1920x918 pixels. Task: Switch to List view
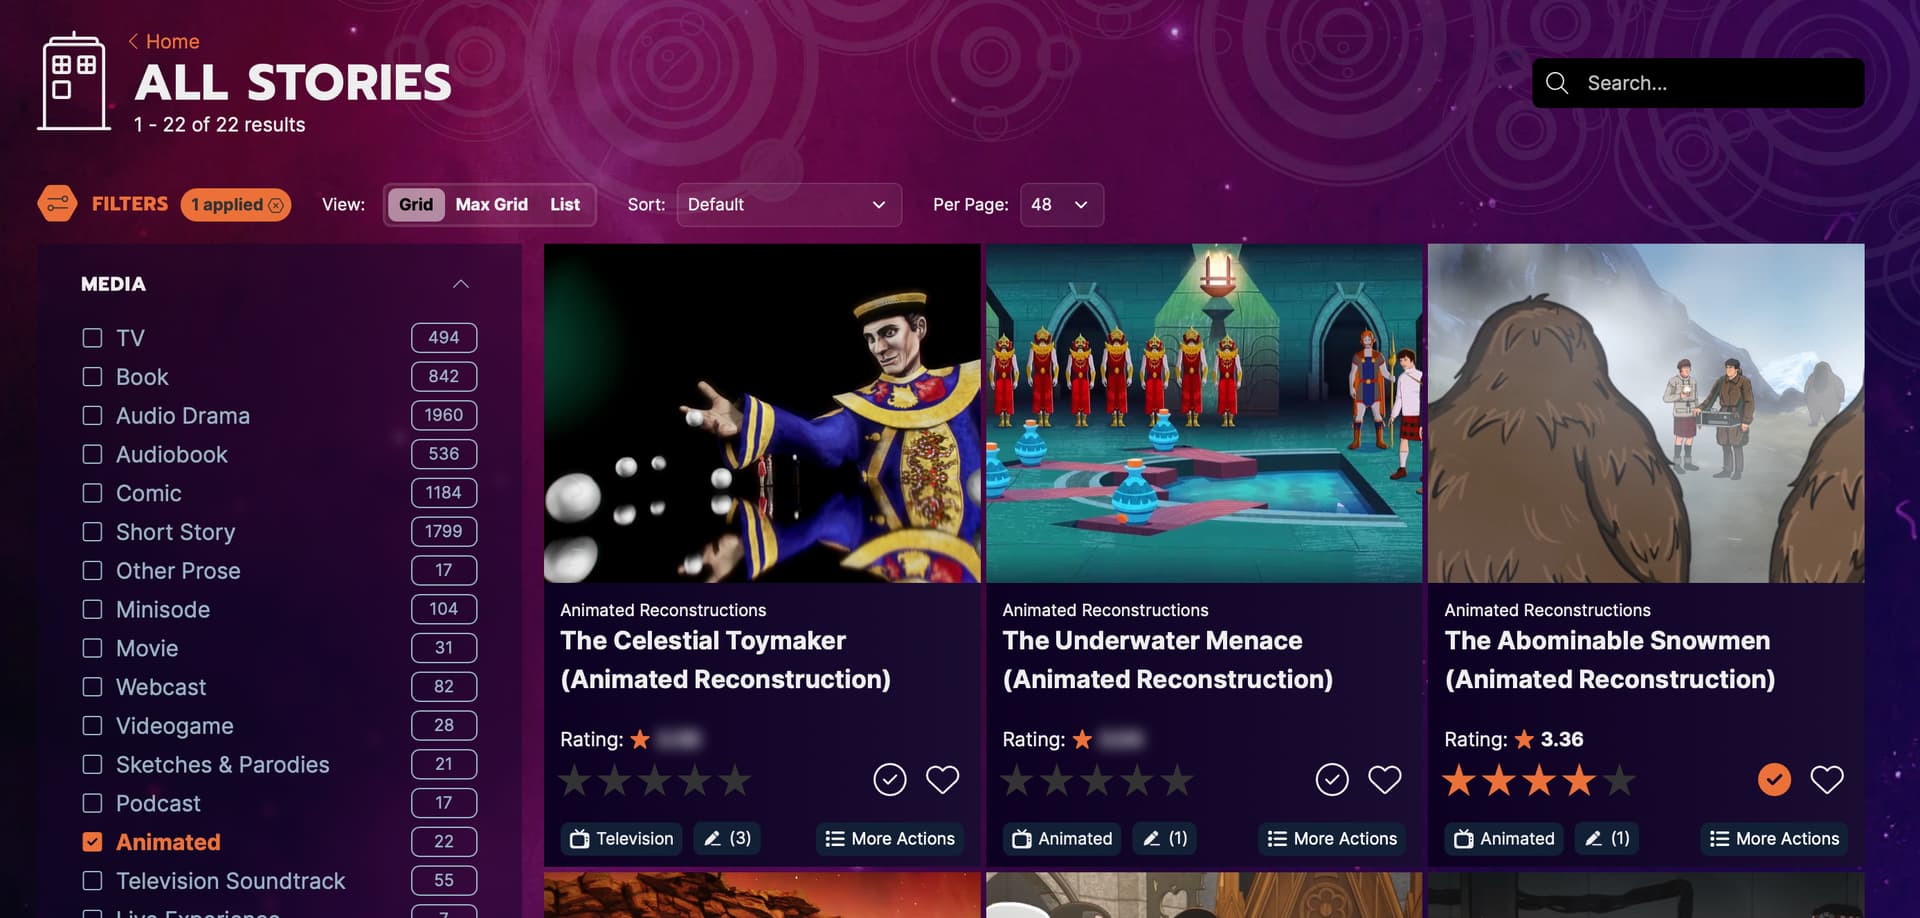point(565,205)
